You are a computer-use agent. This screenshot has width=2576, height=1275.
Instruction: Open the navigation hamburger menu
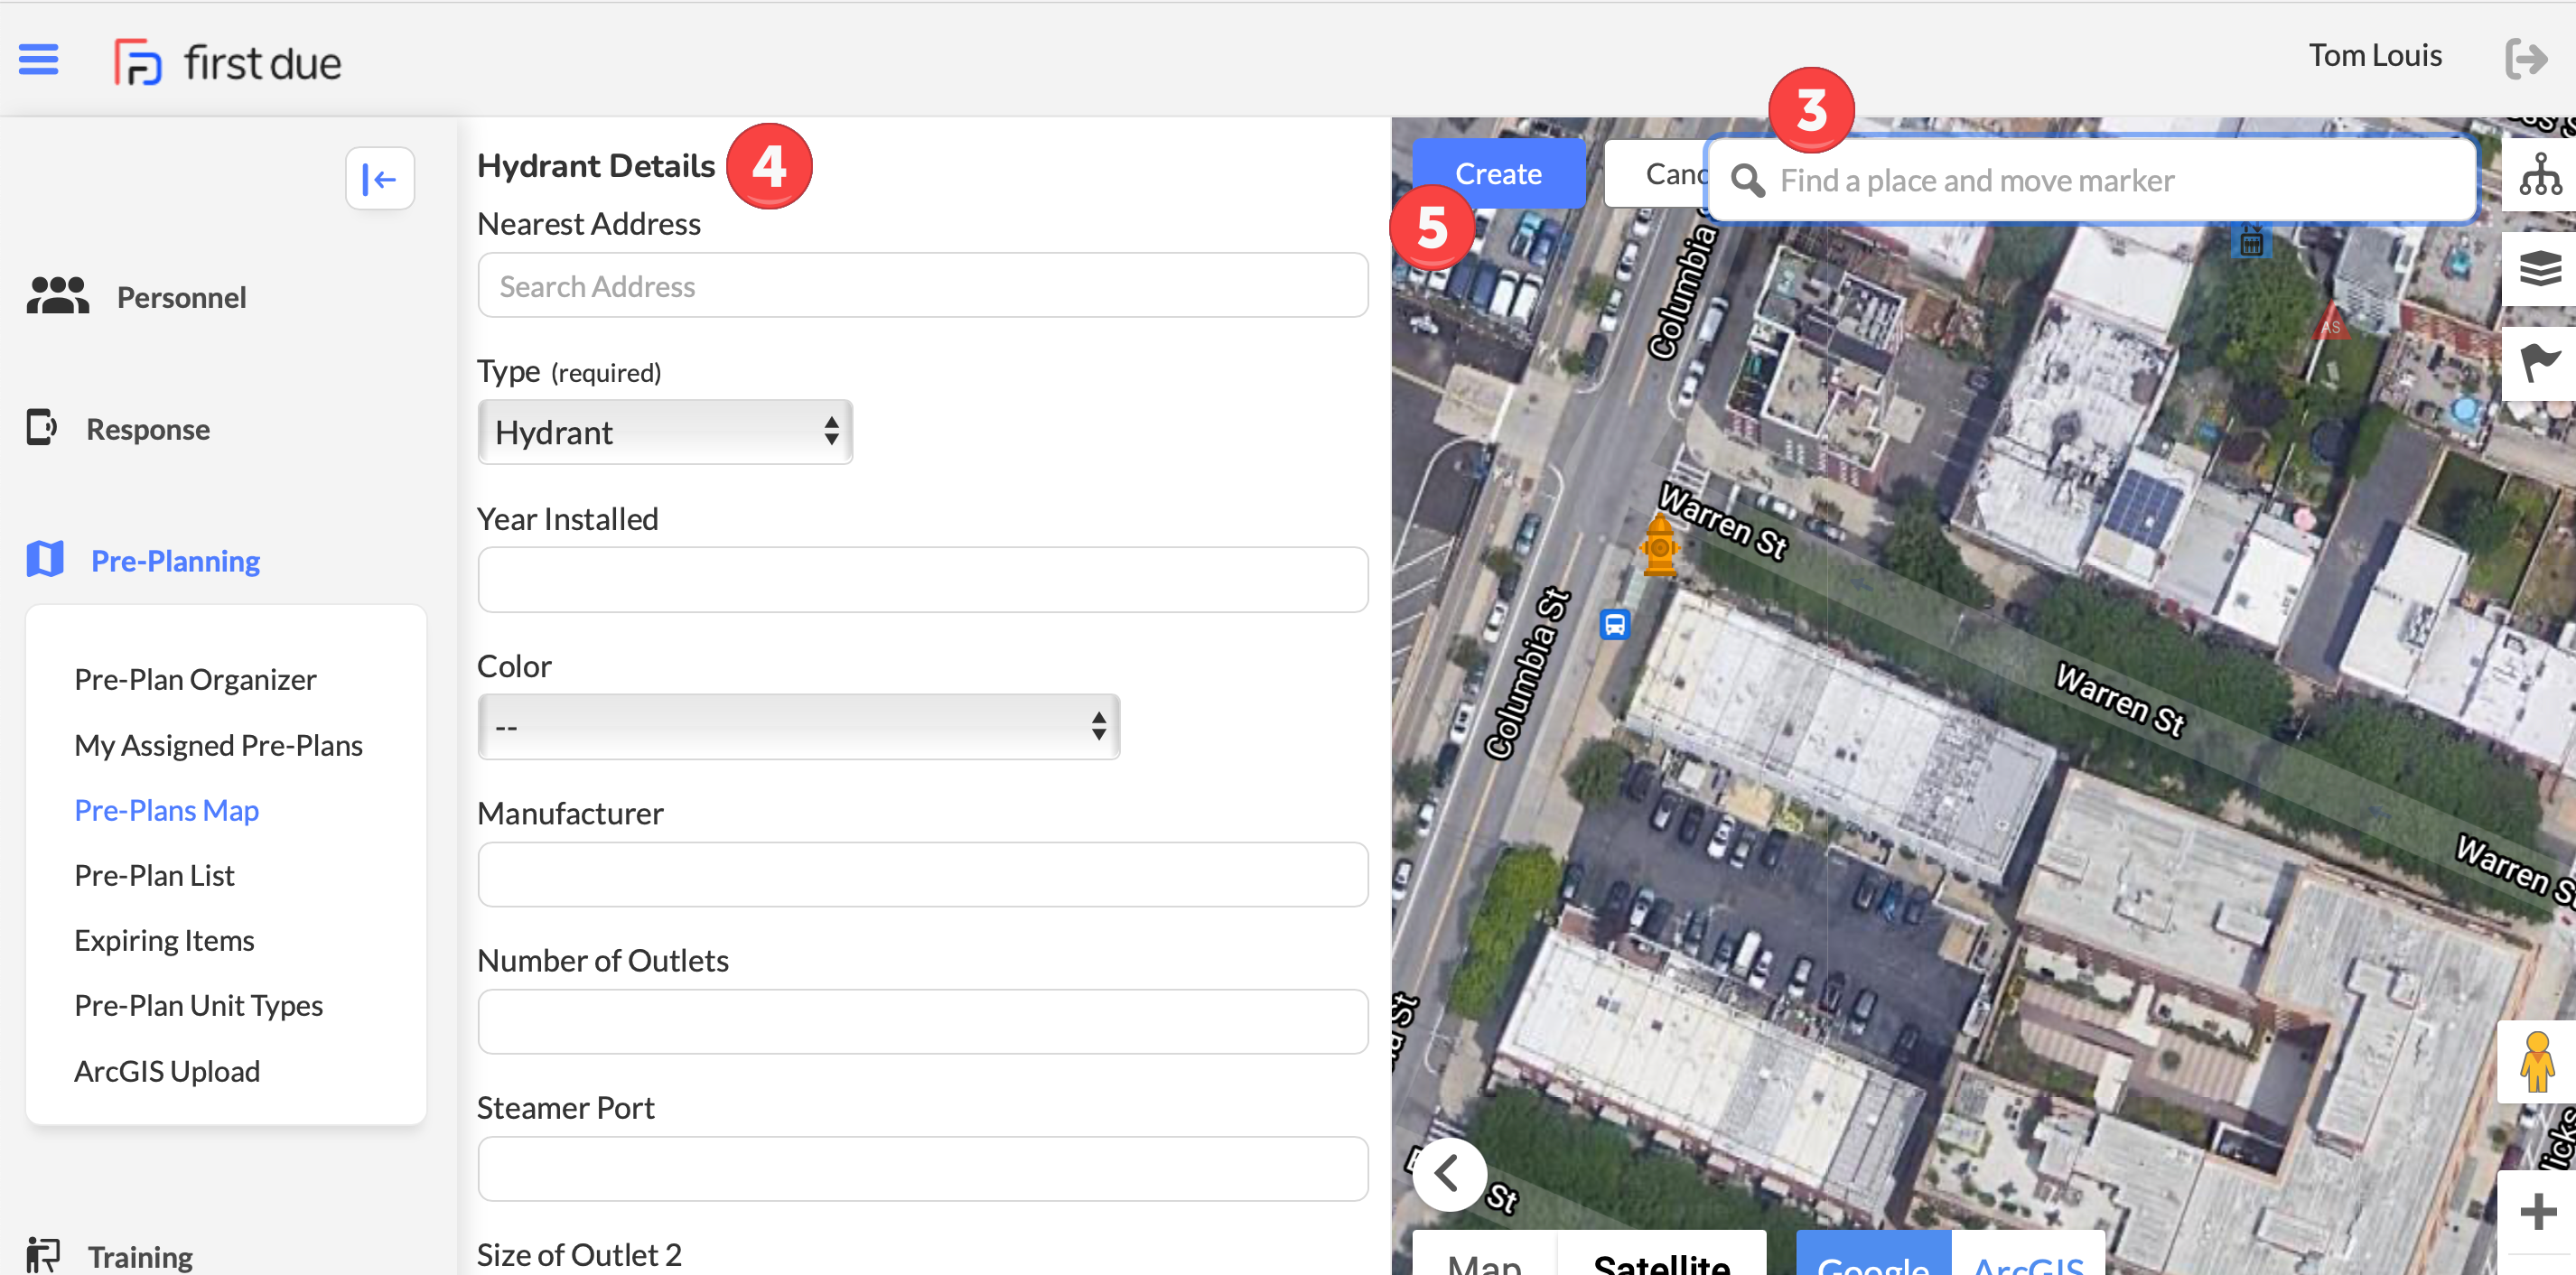coord(39,60)
